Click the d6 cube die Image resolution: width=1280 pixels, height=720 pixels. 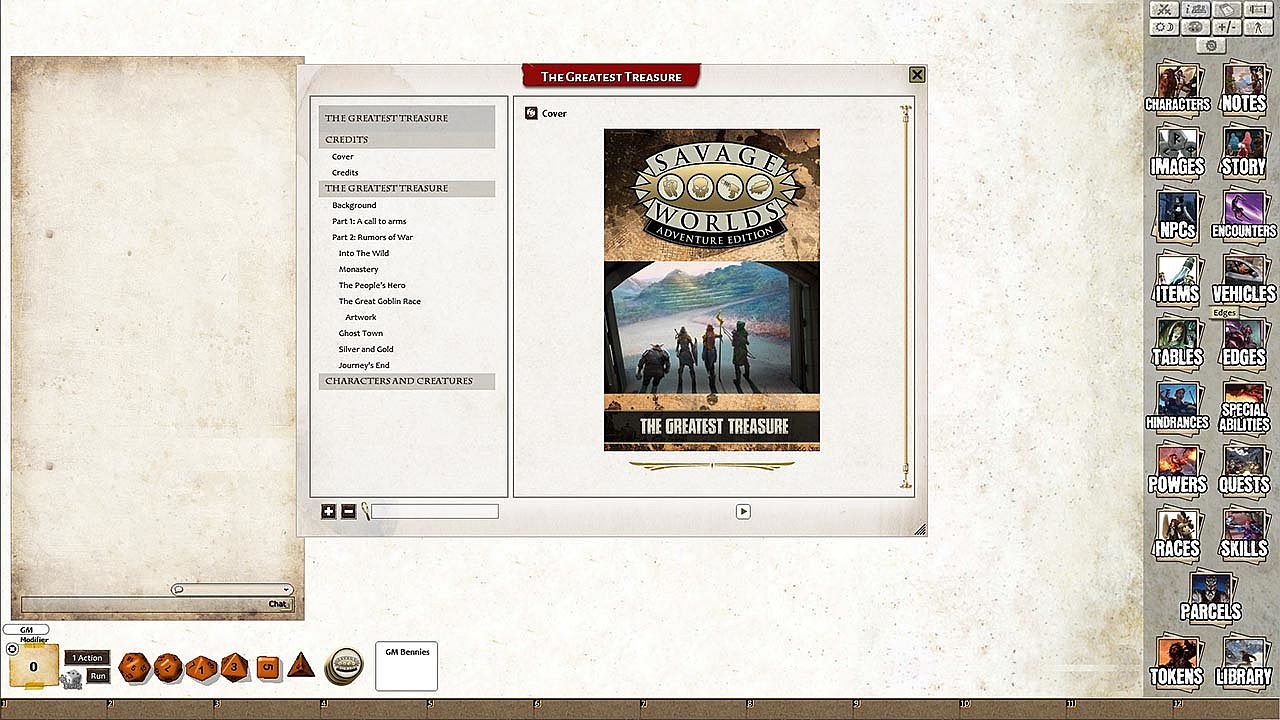coord(267,667)
